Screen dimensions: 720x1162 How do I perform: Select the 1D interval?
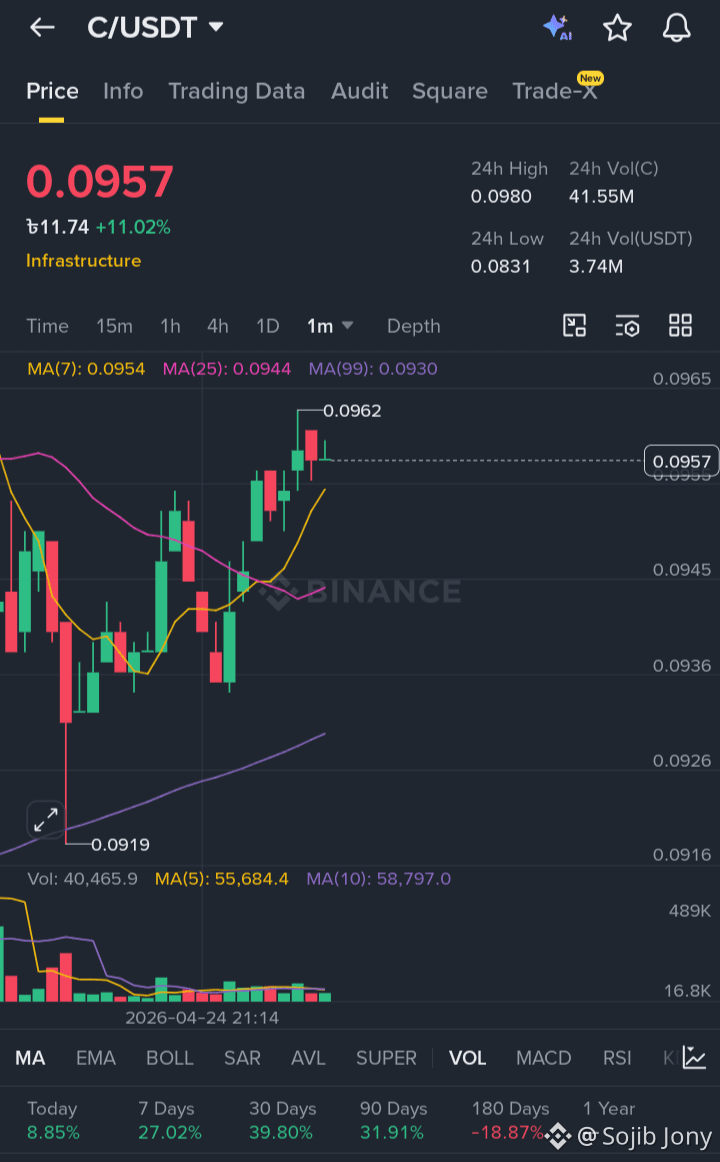click(x=267, y=326)
